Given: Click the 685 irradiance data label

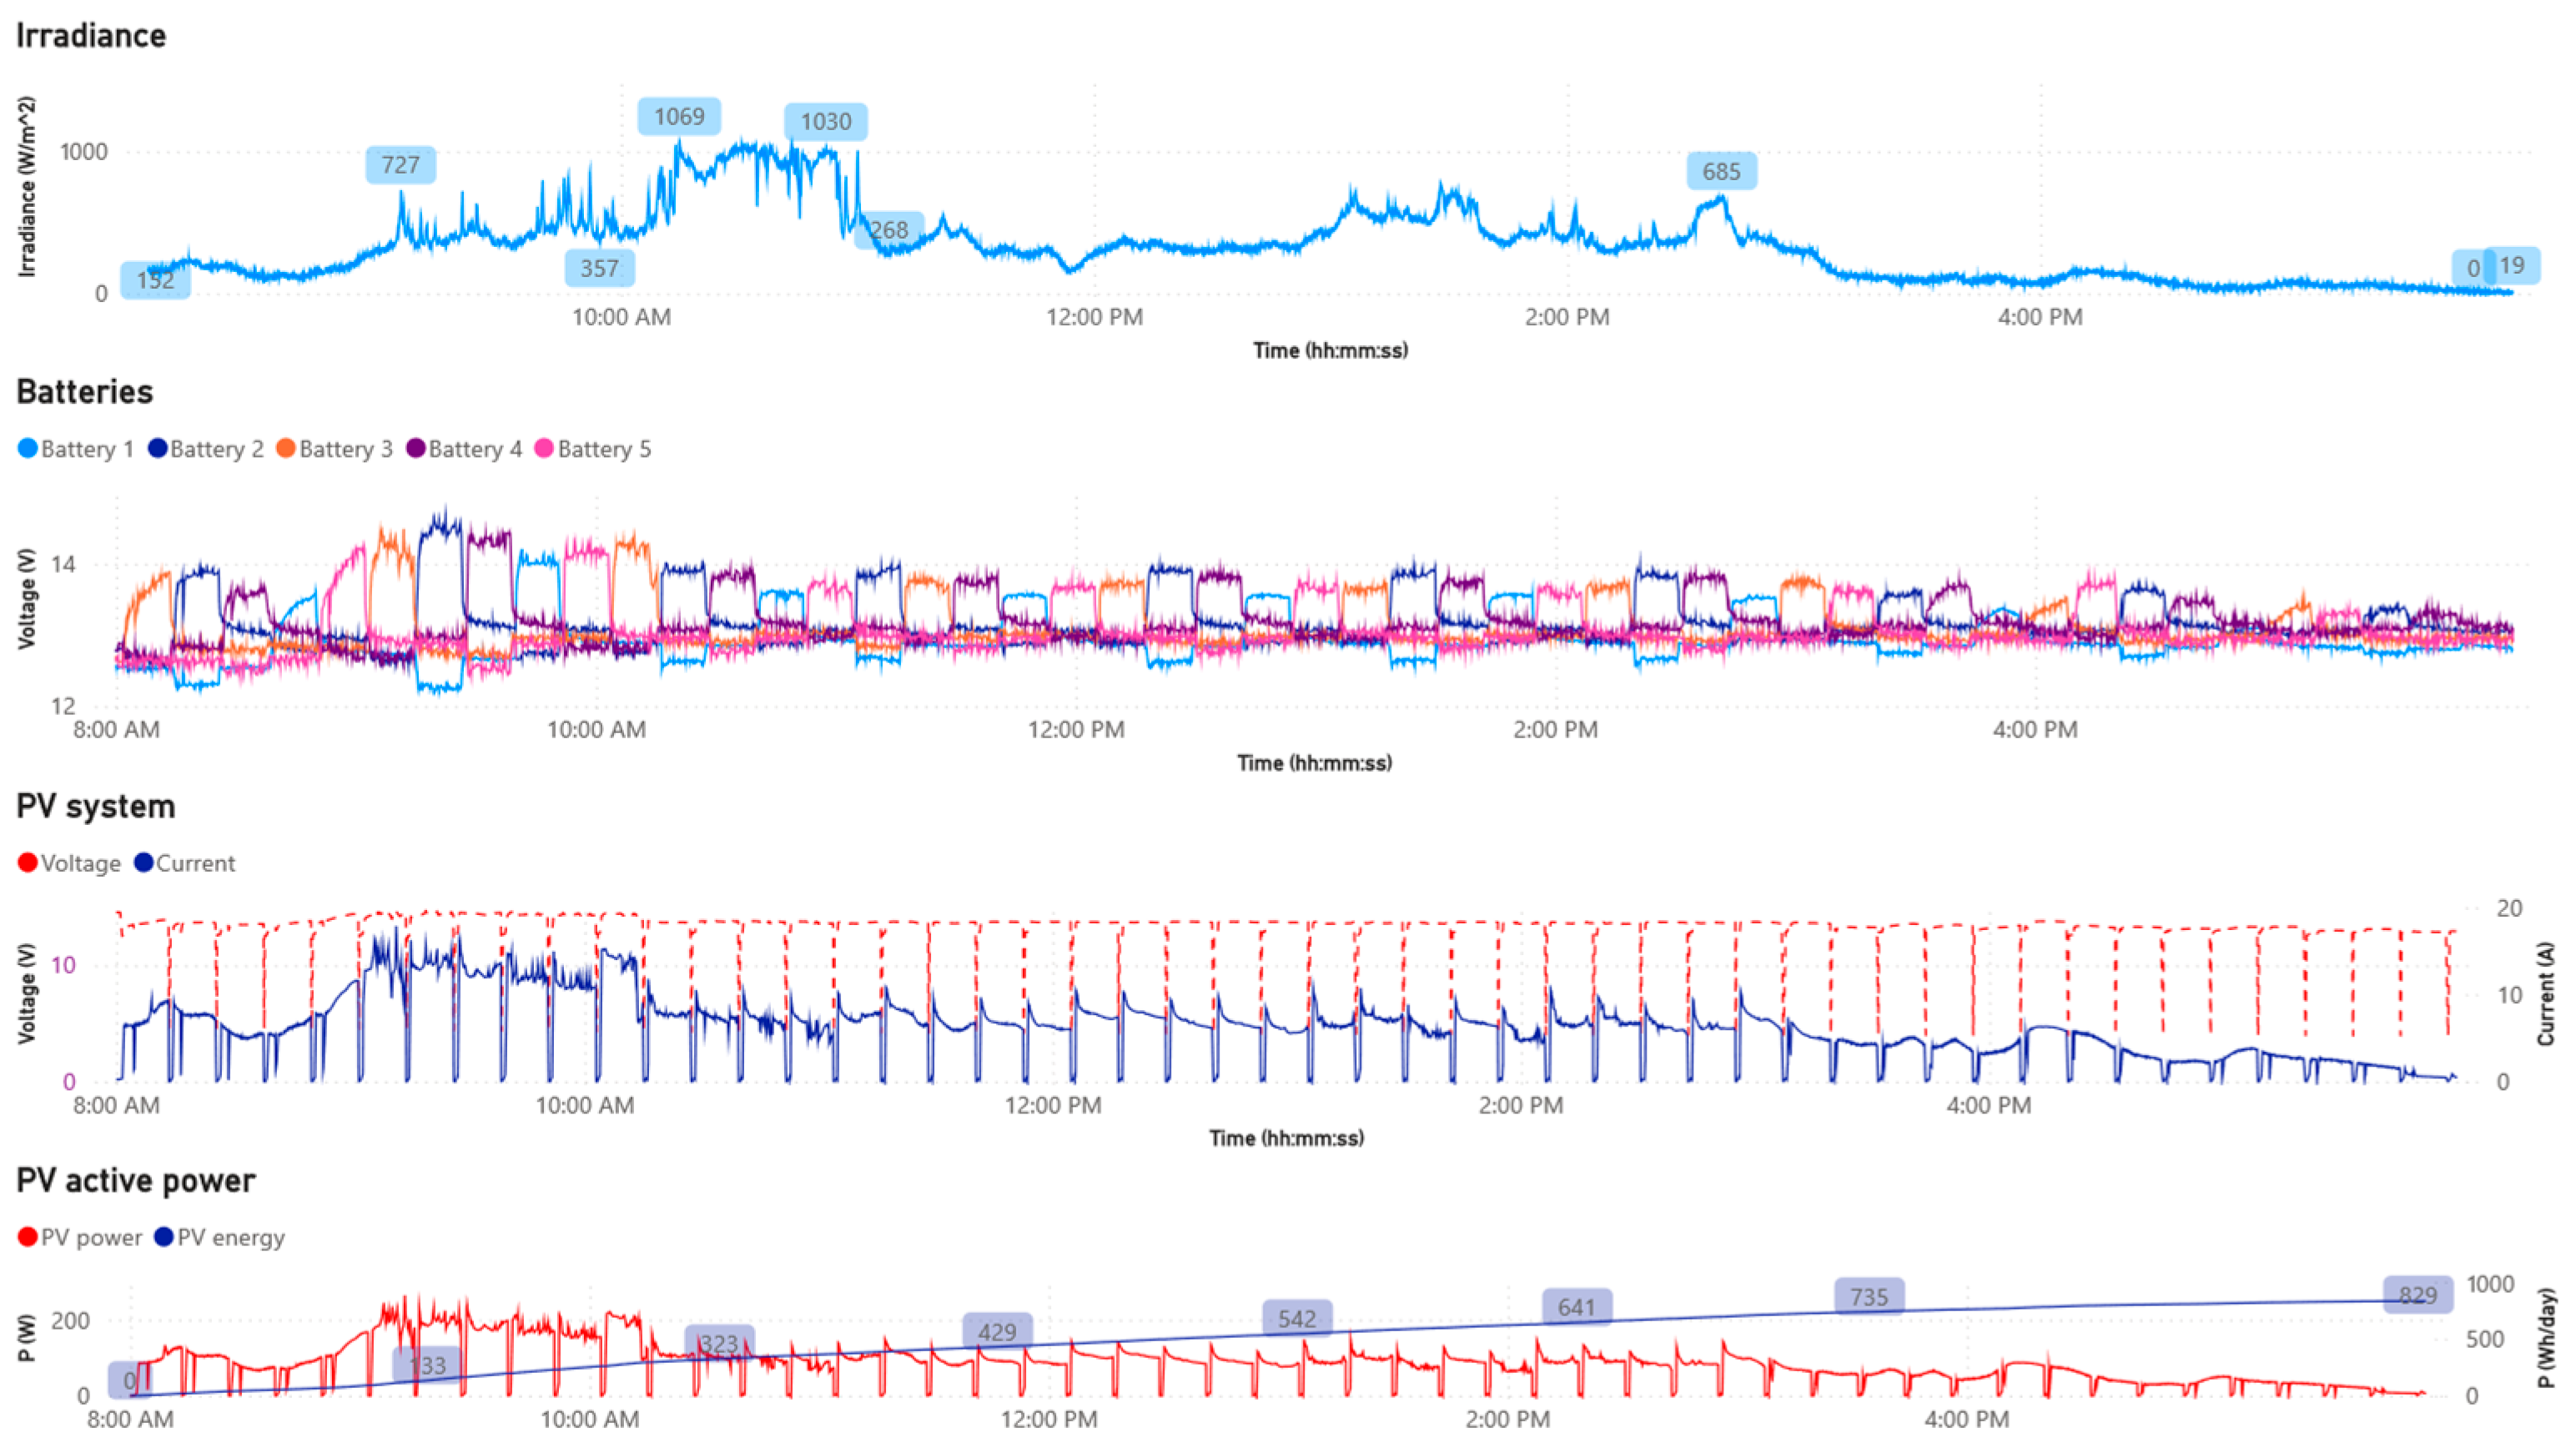Looking at the screenshot, I should point(1721,171).
